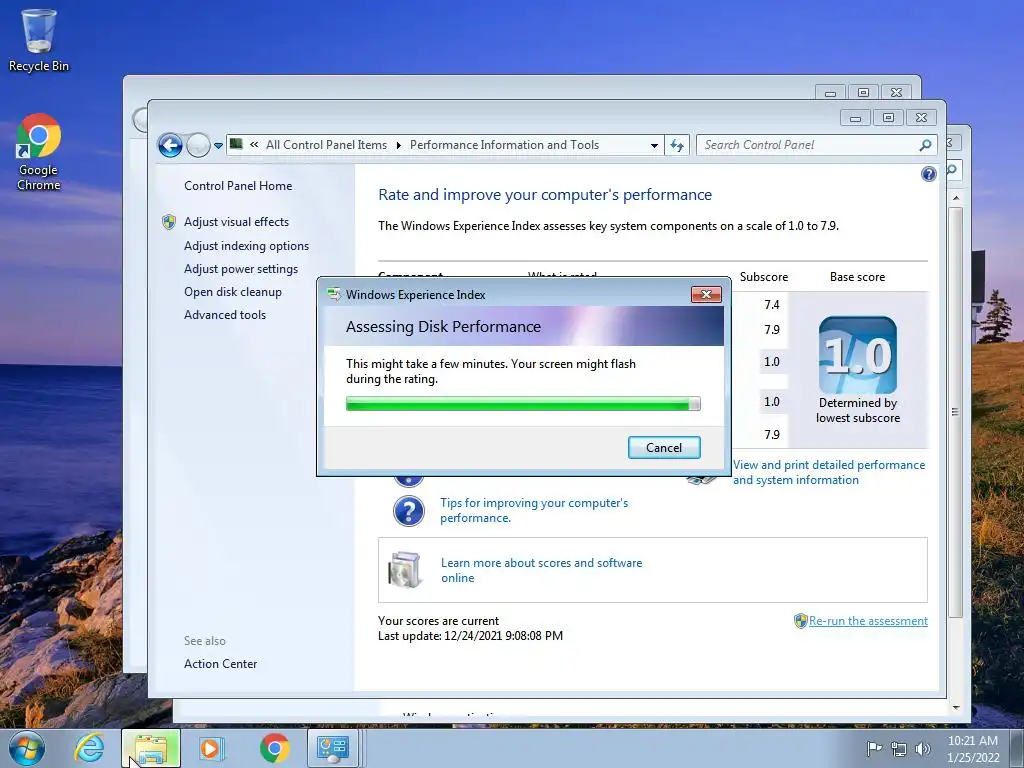Launch Internet Explorer from taskbar
Image resolution: width=1024 pixels, height=768 pixels.
tap(88, 748)
